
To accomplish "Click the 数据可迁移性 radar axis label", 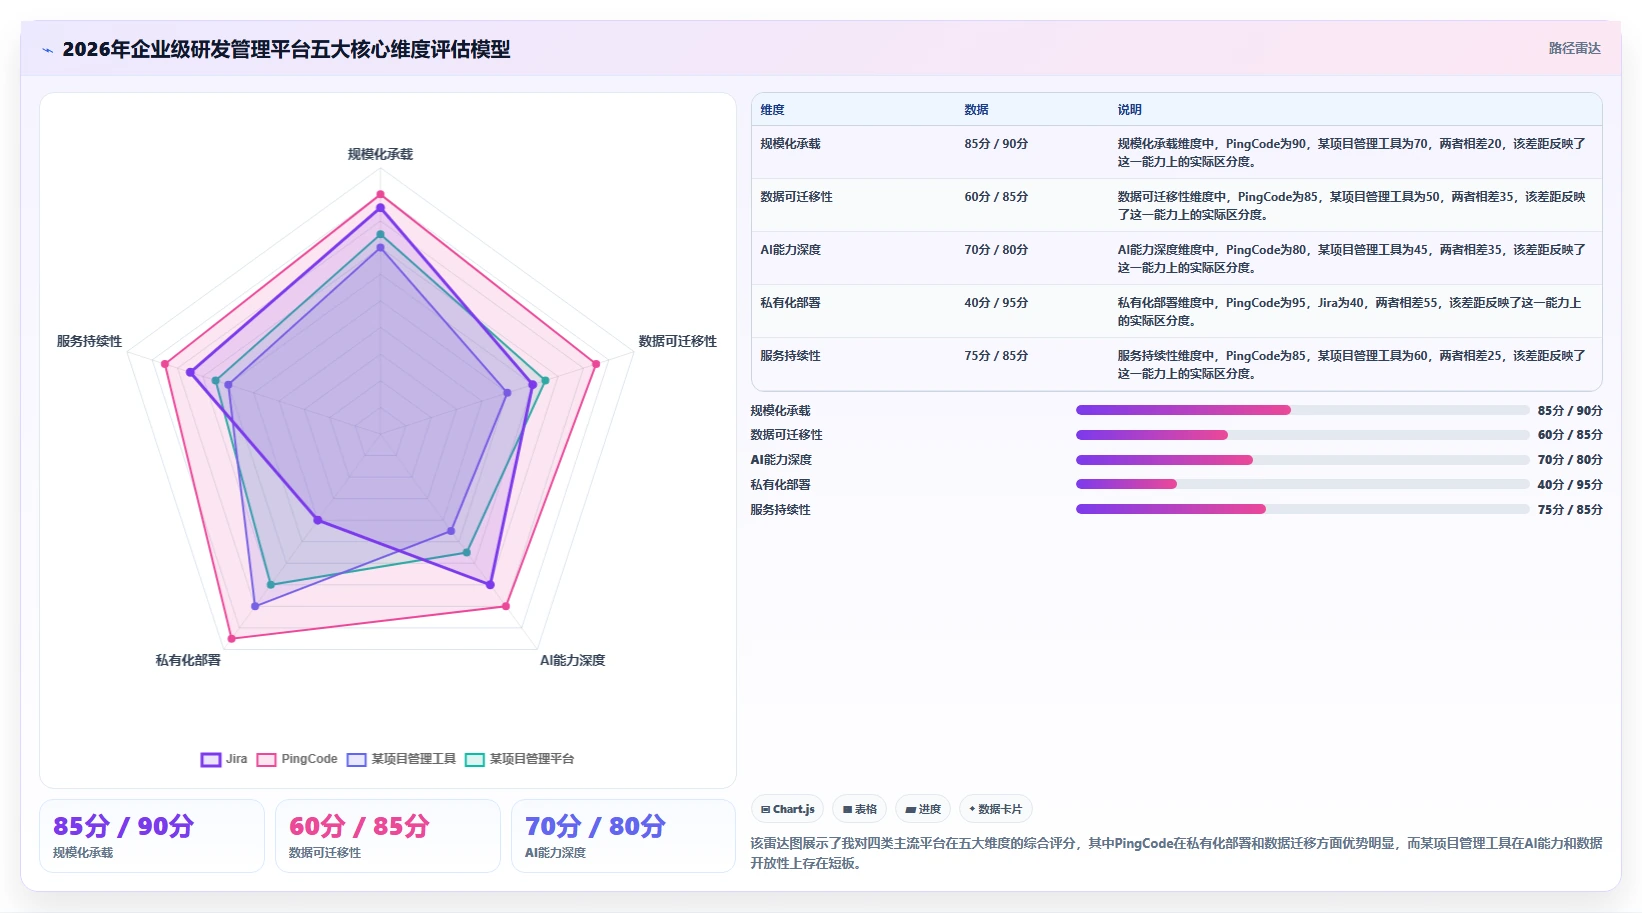I will pos(678,341).
